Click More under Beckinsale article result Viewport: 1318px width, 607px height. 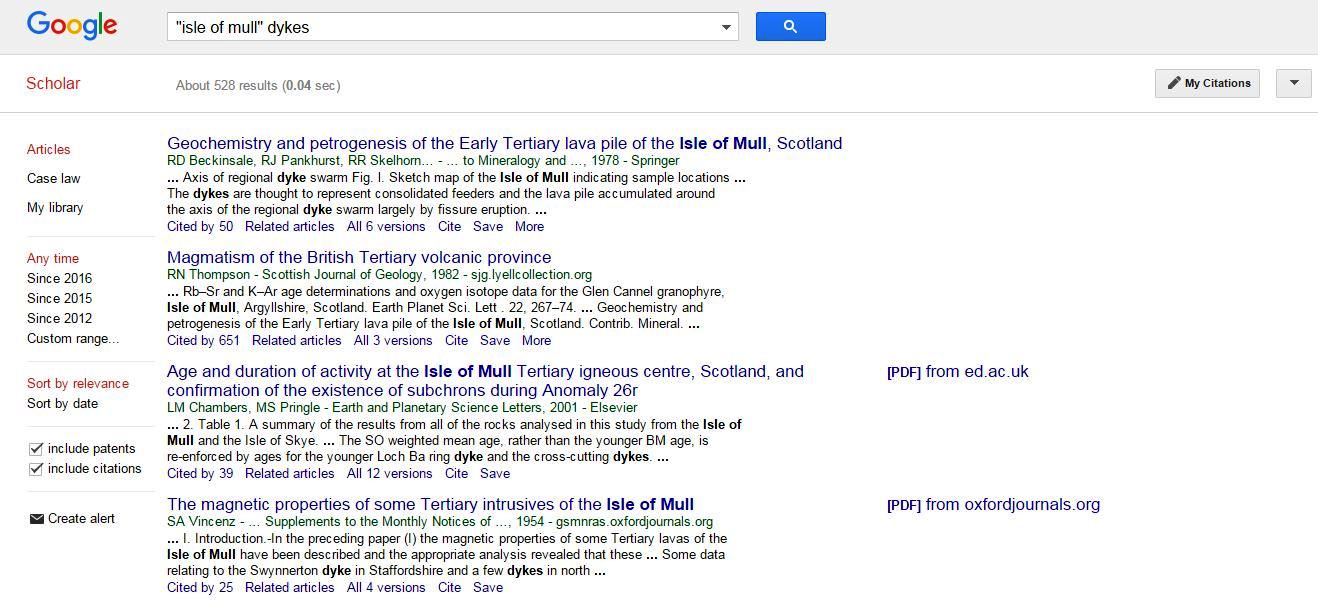(x=529, y=227)
